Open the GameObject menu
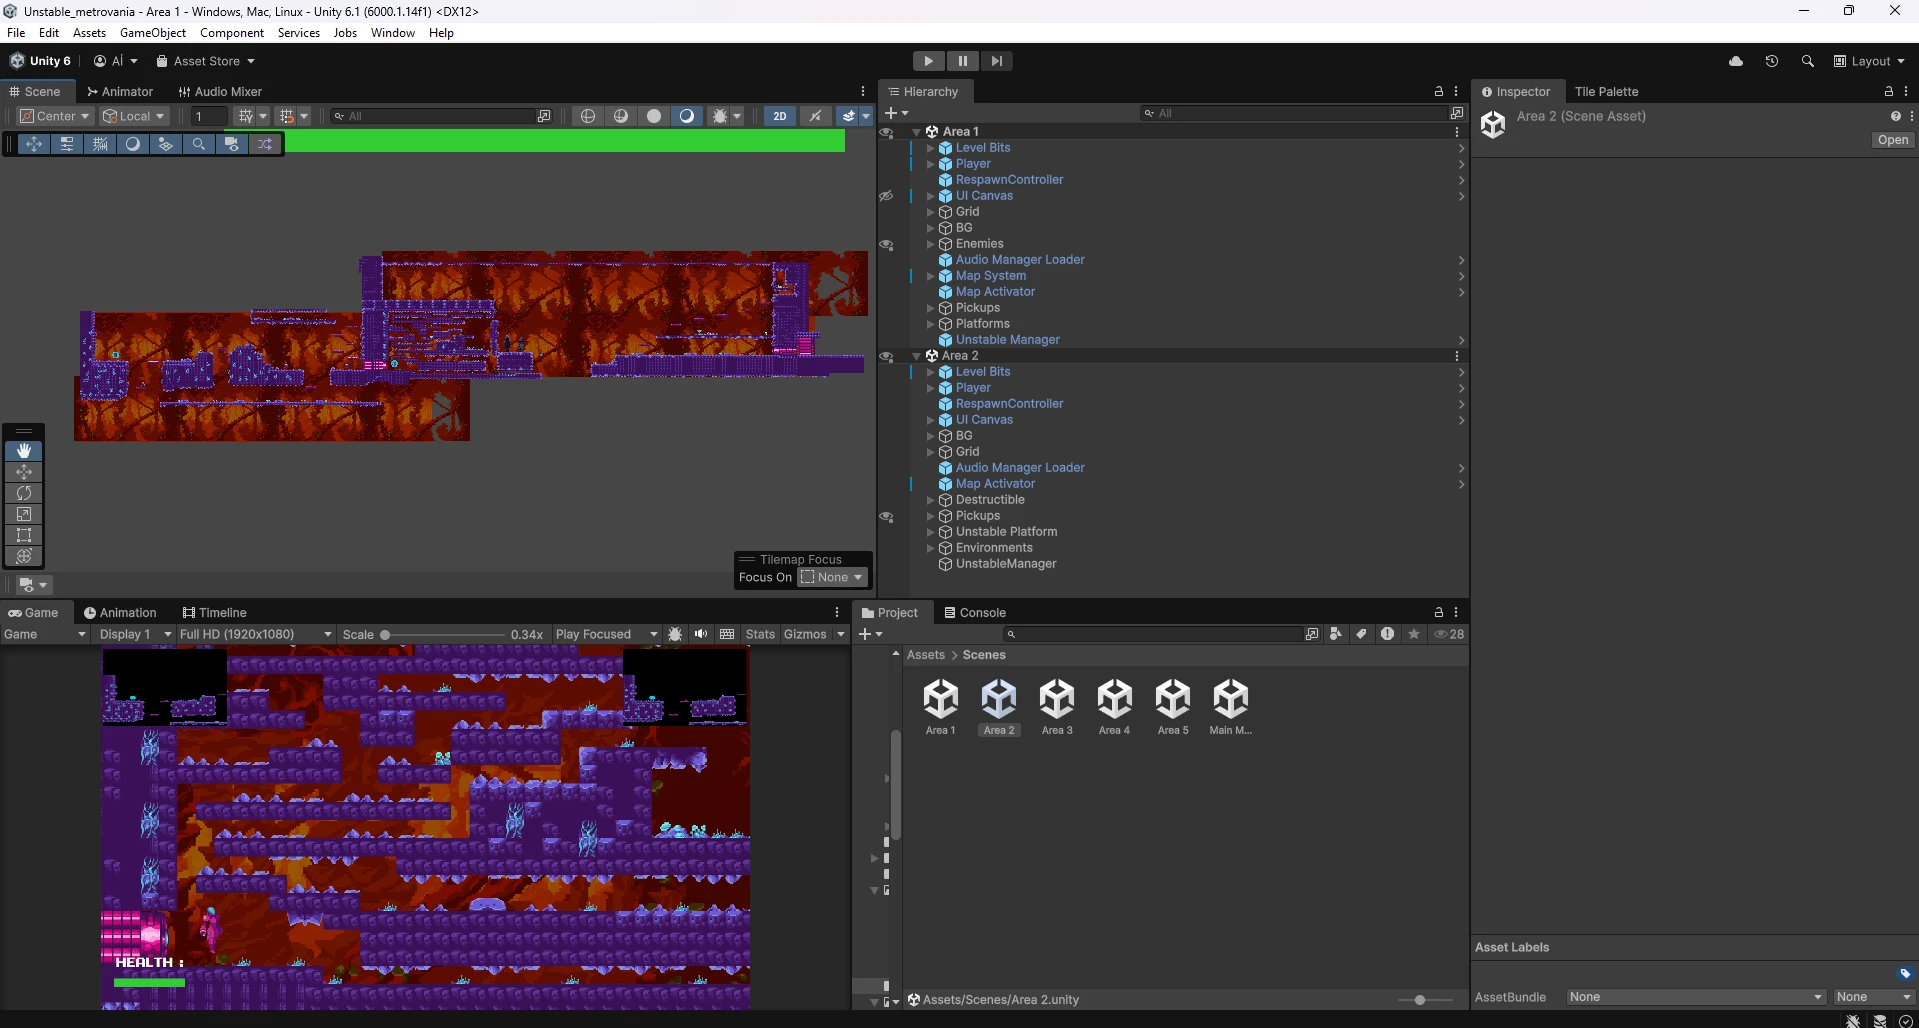Viewport: 1919px width, 1028px height. coord(152,33)
